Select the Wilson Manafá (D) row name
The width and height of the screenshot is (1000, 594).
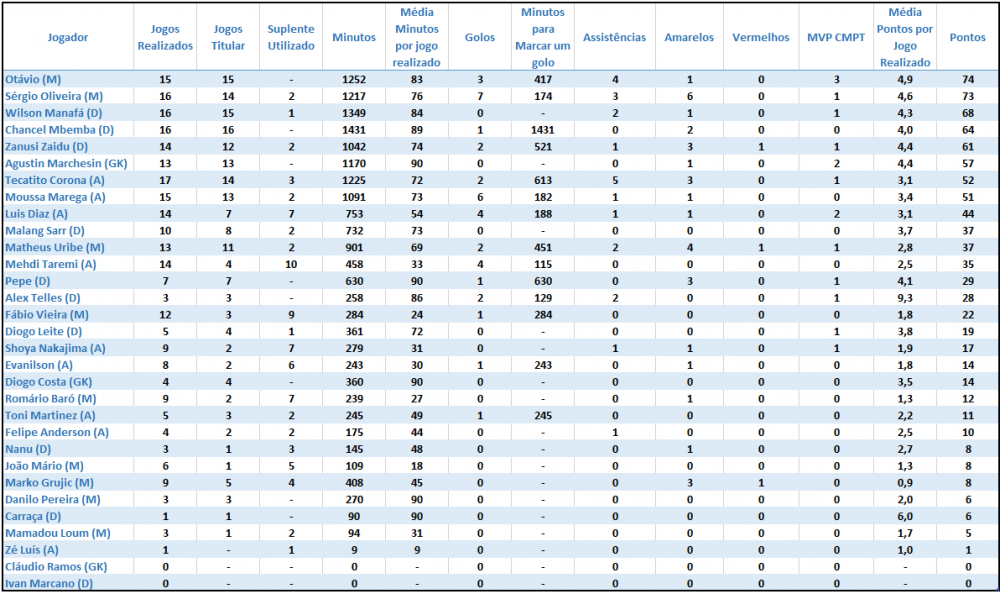click(x=54, y=113)
